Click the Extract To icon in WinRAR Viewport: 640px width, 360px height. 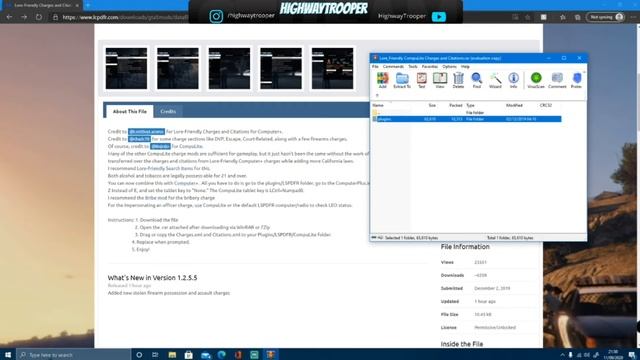click(402, 80)
